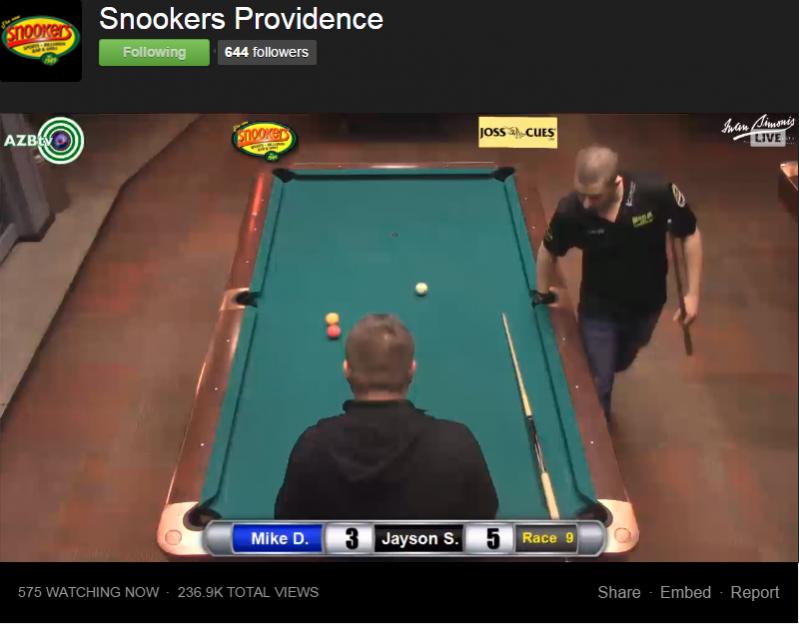Select the Report link
This screenshot has width=799, height=624.
(x=755, y=592)
